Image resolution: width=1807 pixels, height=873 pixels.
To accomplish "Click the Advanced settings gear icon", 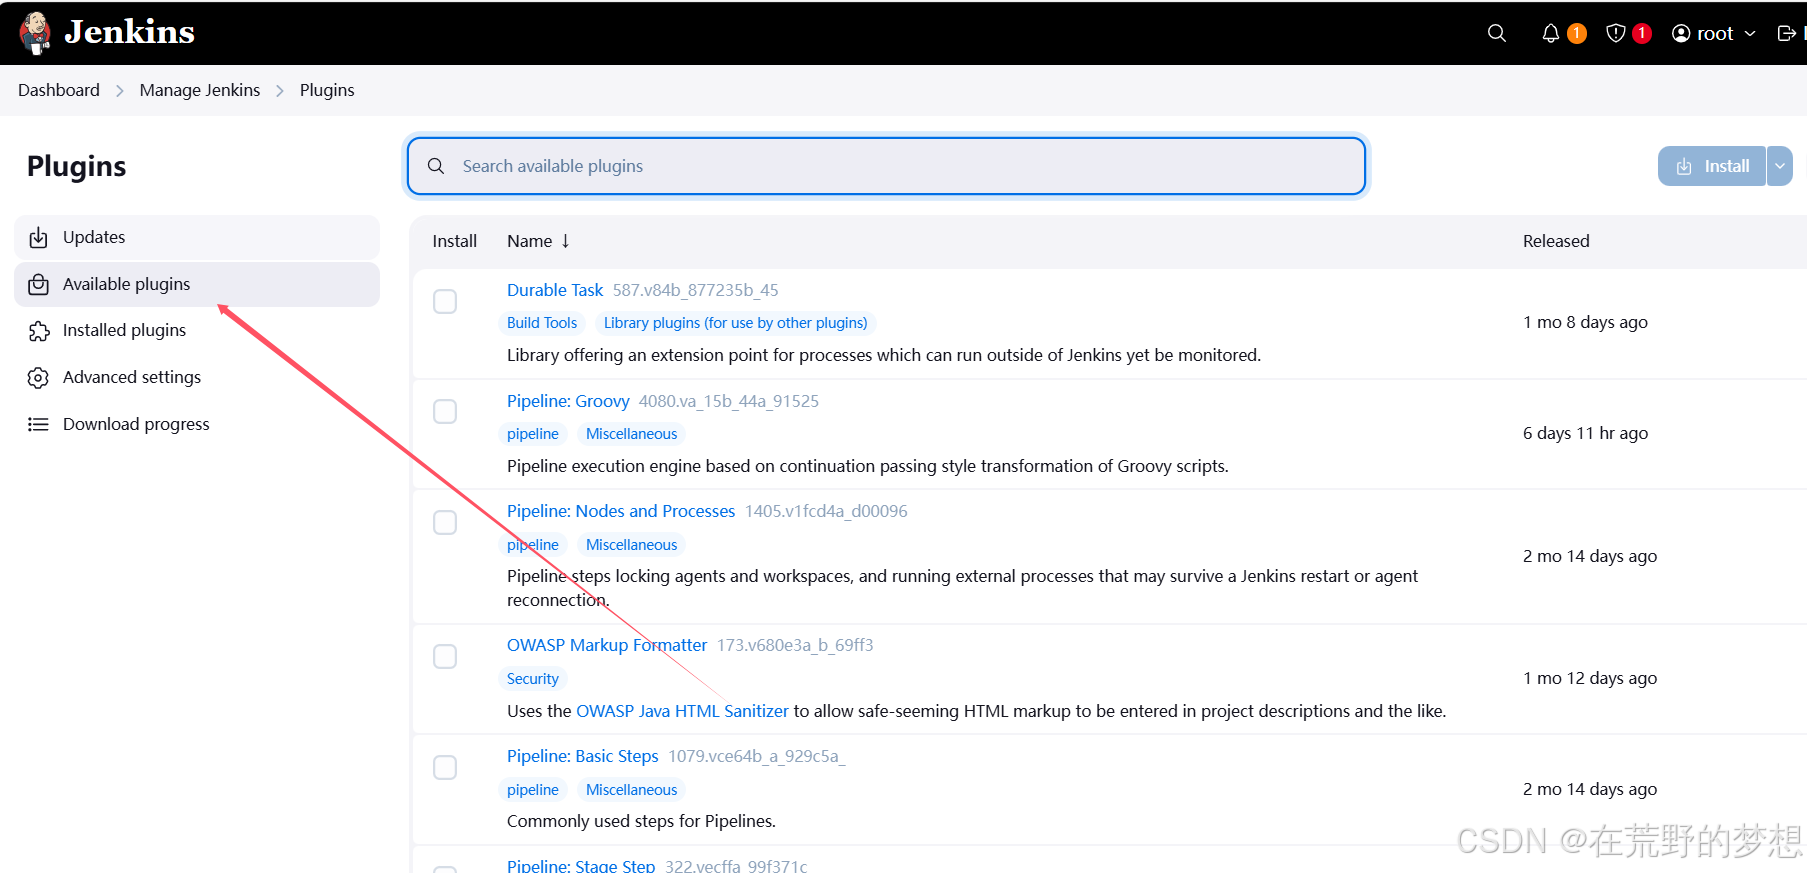I will [38, 377].
